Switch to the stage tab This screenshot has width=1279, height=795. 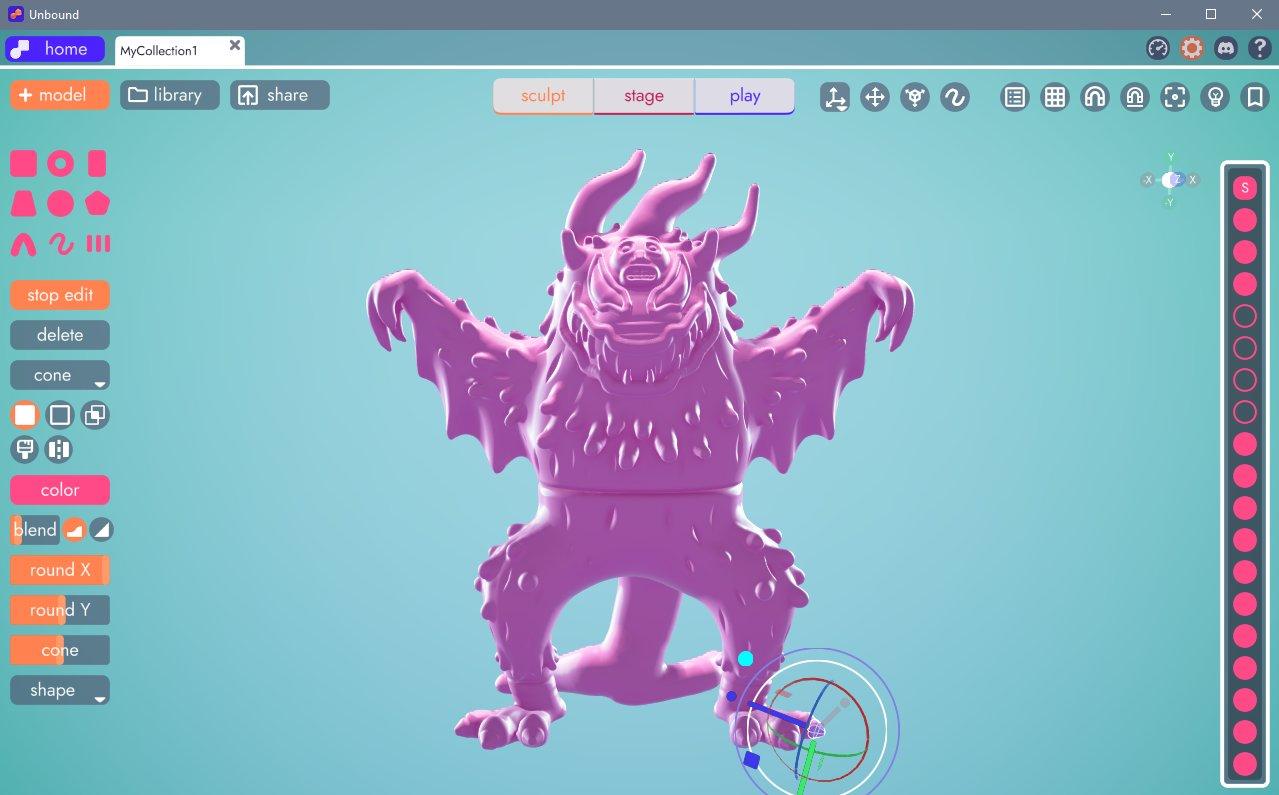[644, 96]
